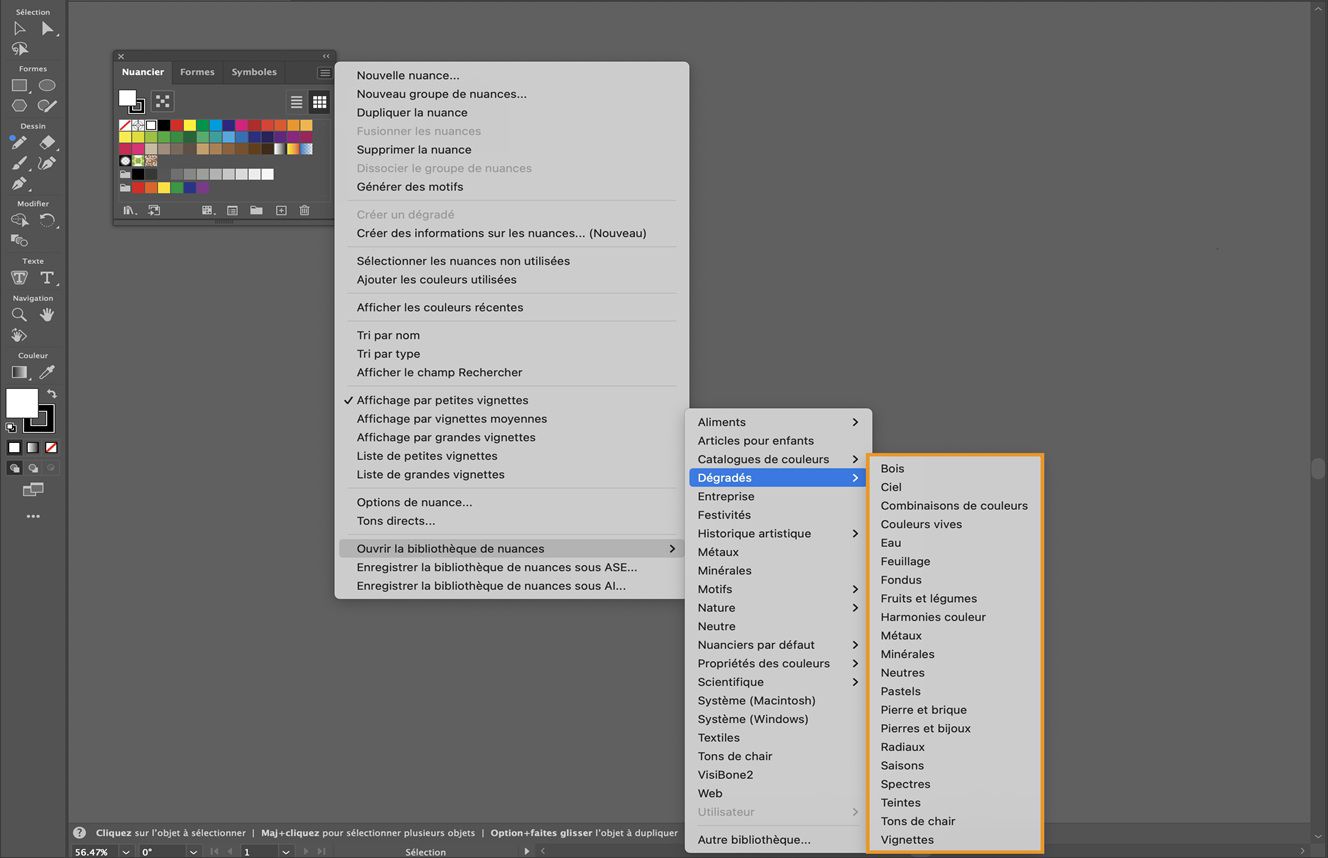Image resolution: width=1328 pixels, height=858 pixels.
Task: Select the Pen tool
Action: [19, 183]
